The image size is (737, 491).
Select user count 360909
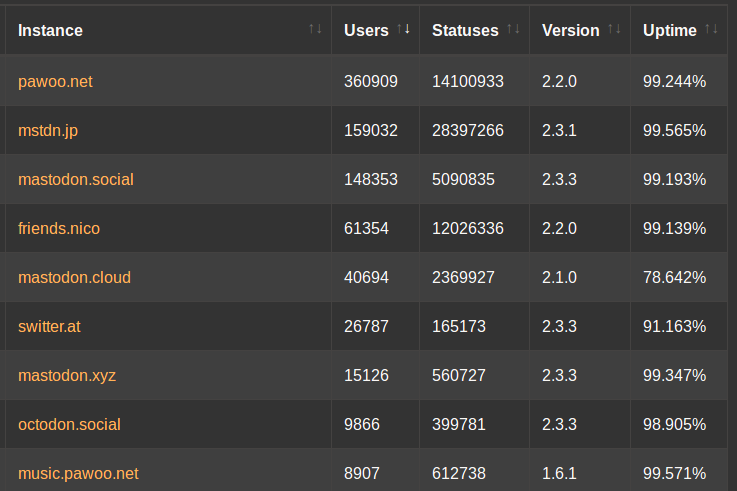(371, 82)
